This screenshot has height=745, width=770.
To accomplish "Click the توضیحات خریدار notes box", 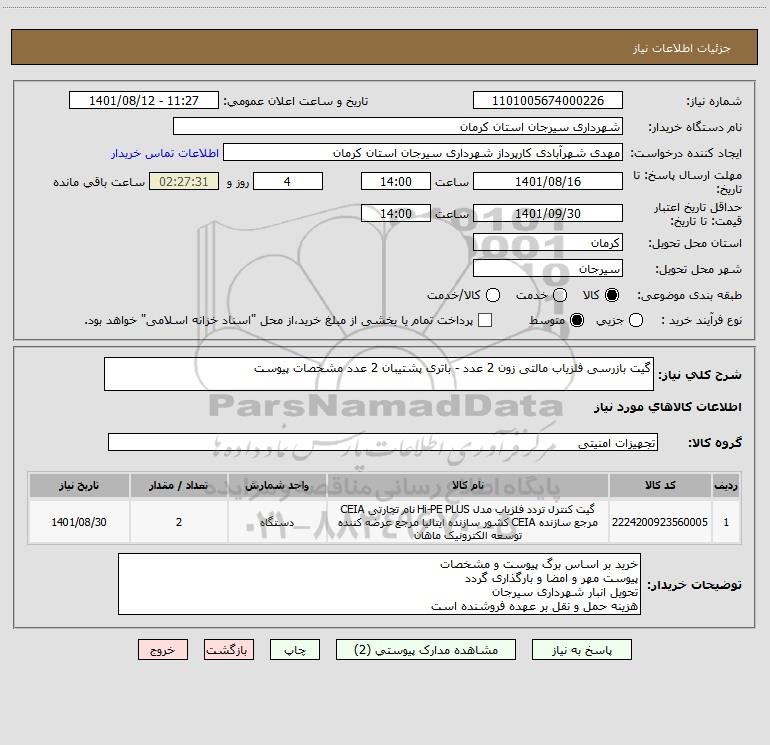I will (379, 584).
